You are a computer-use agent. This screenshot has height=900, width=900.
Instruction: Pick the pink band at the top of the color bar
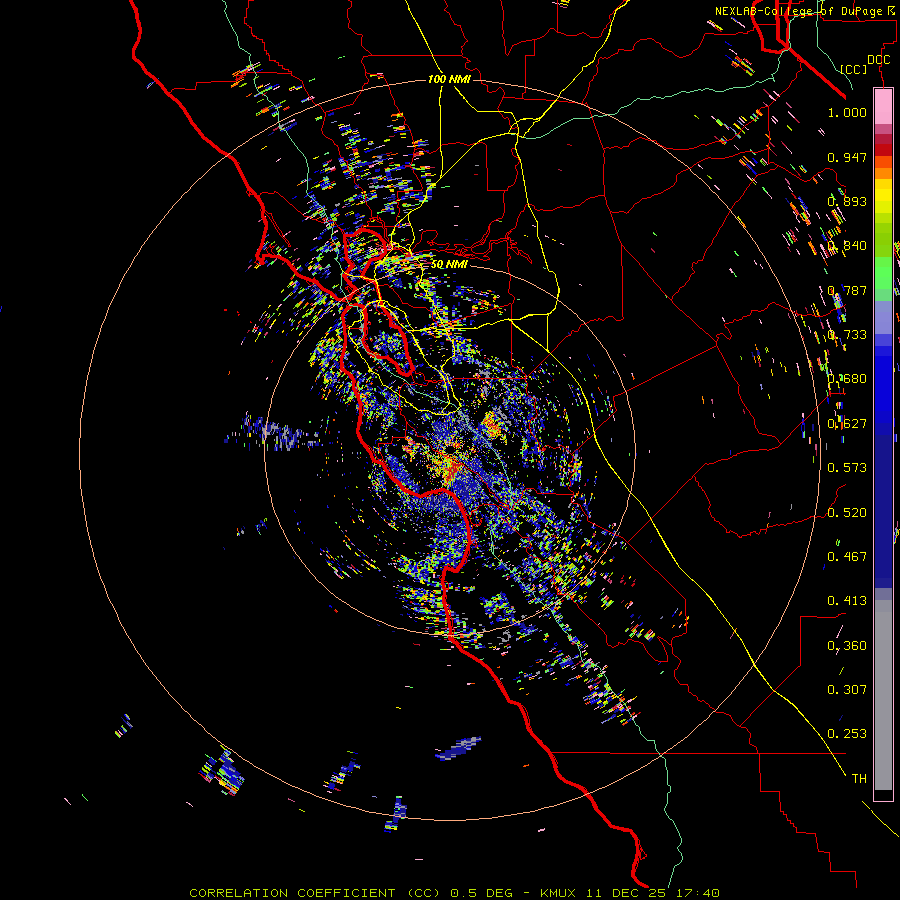[x=883, y=107]
